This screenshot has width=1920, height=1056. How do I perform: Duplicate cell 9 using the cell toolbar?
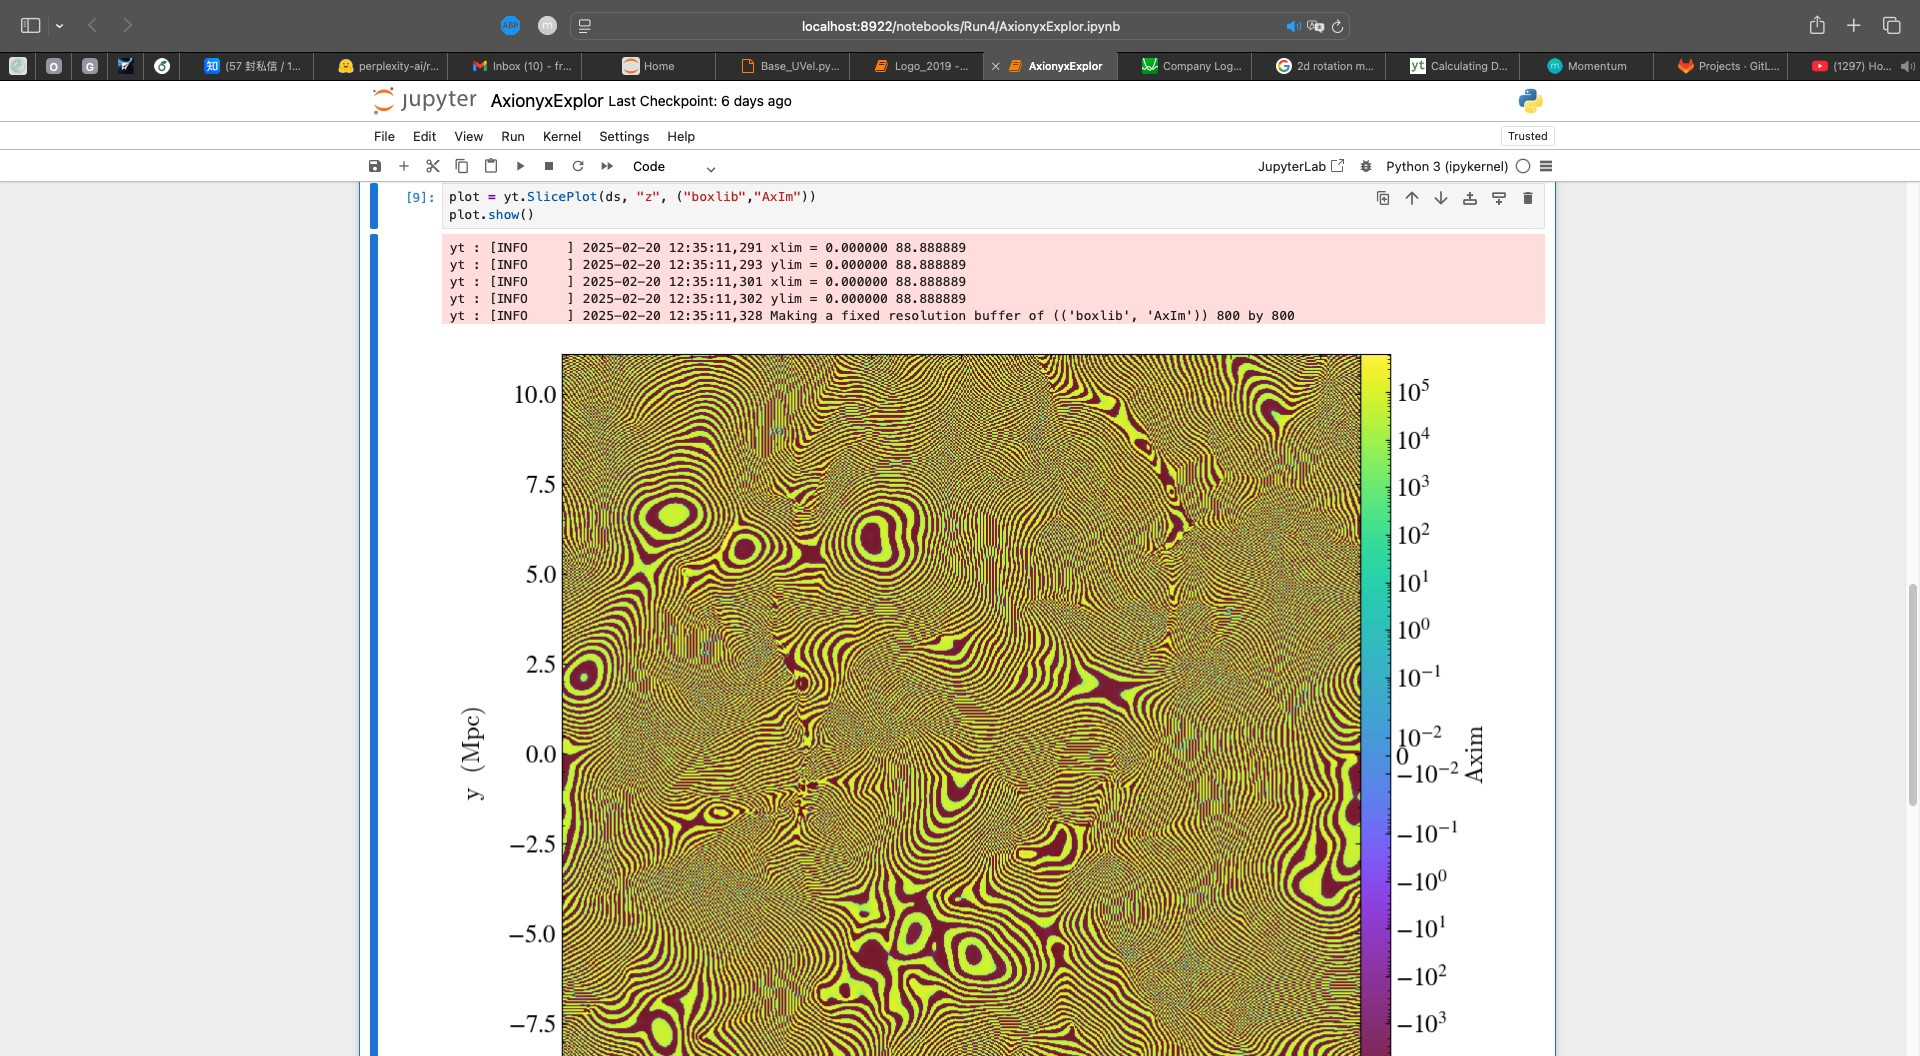(1383, 198)
